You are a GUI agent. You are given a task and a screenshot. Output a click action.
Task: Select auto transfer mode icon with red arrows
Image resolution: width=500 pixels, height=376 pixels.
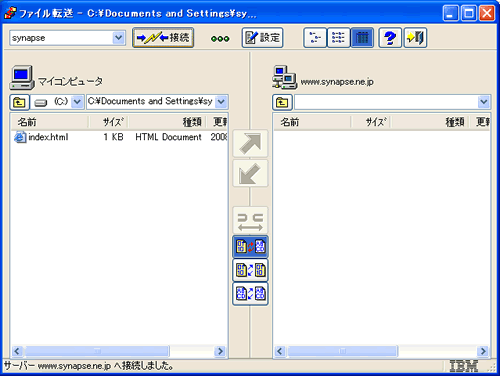[250, 247]
